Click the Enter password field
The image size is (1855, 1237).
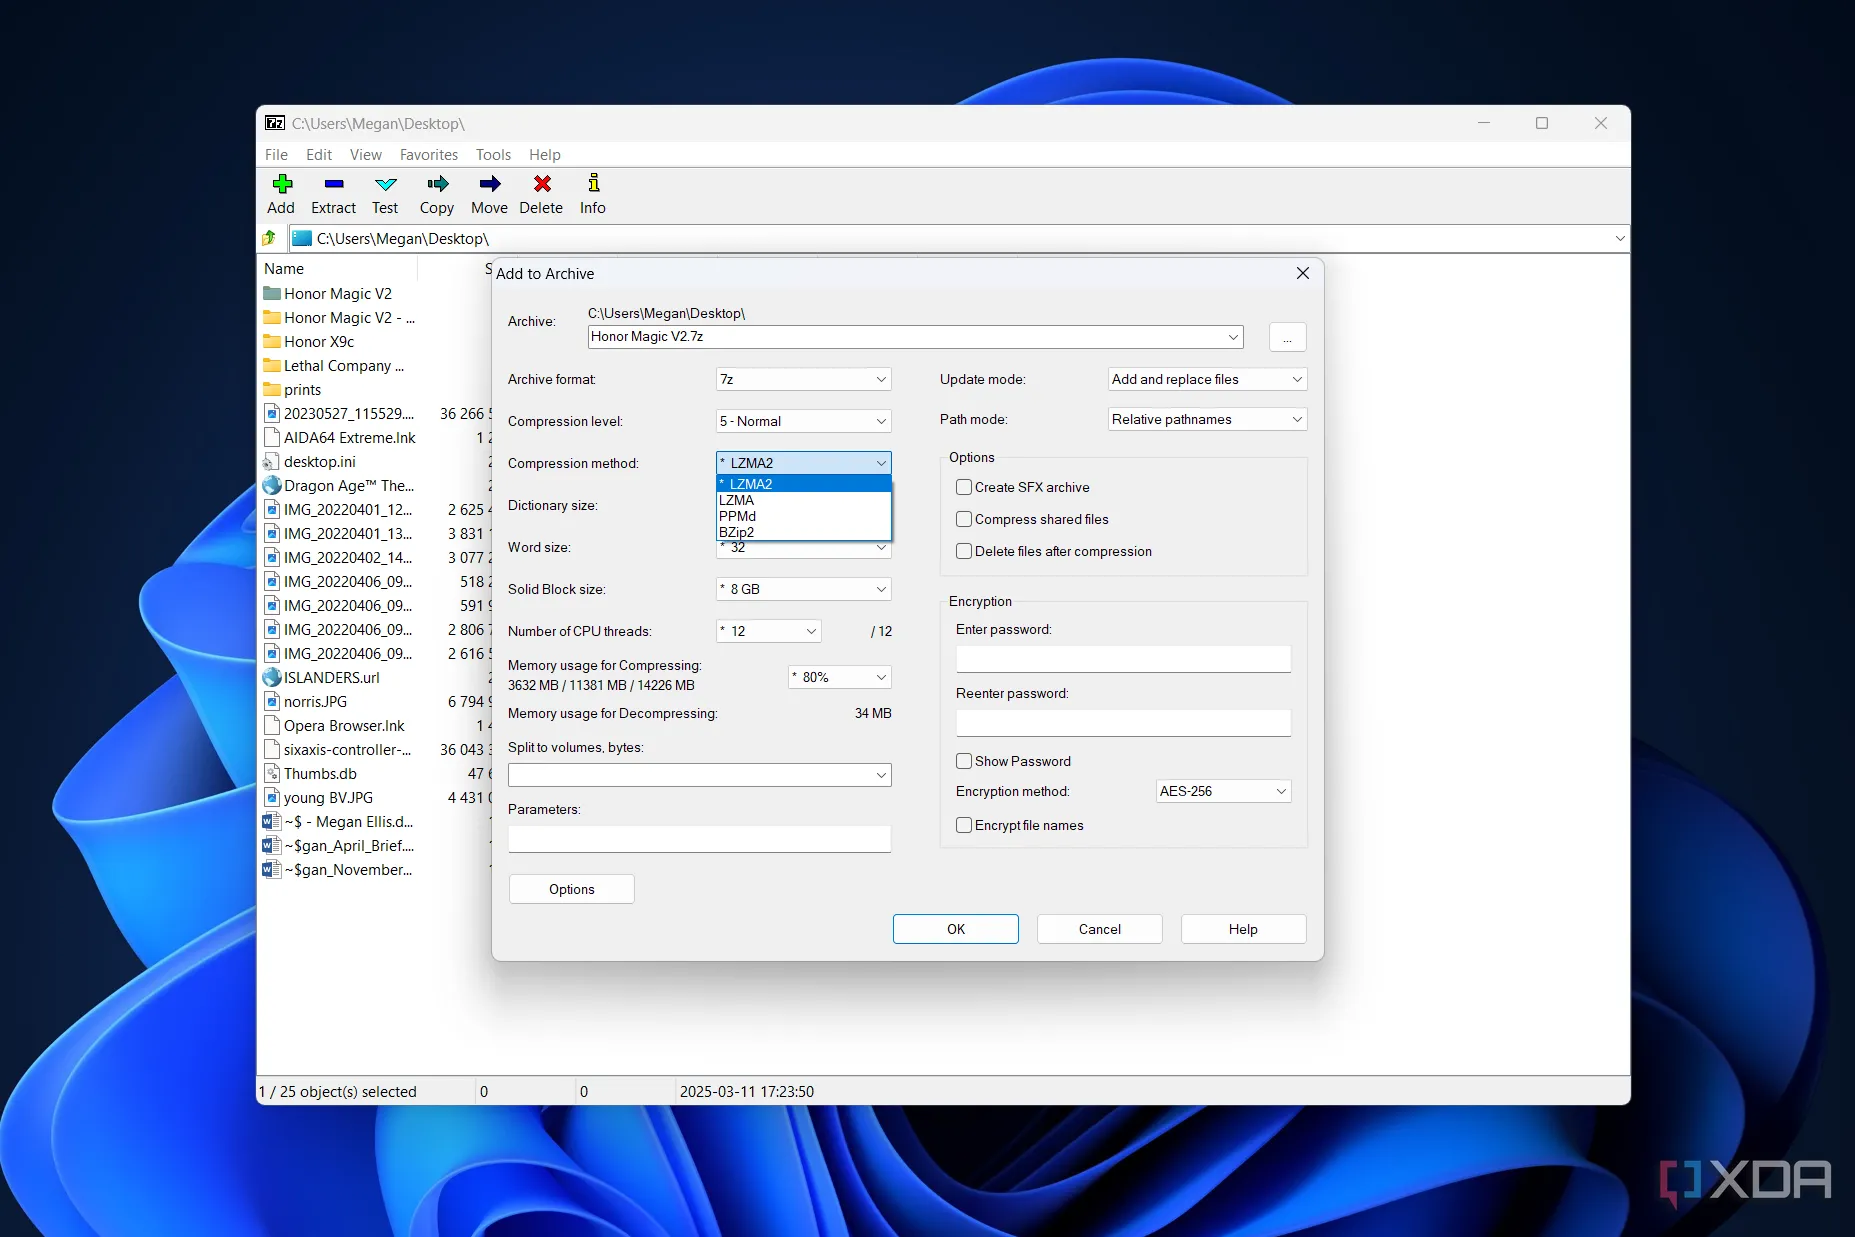click(x=1123, y=659)
